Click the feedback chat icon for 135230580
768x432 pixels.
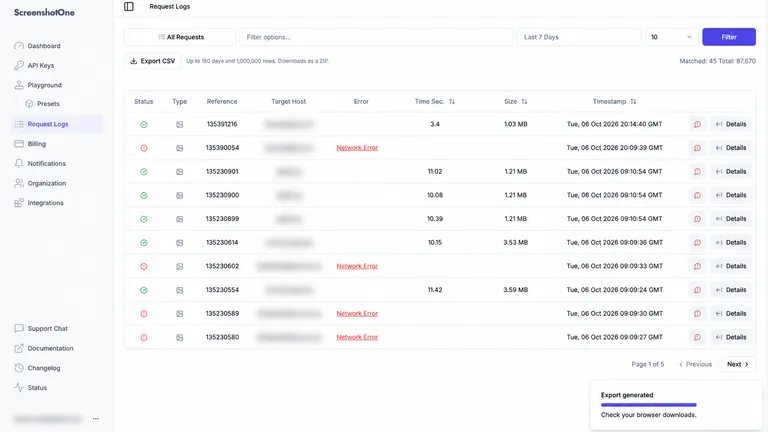(697, 337)
